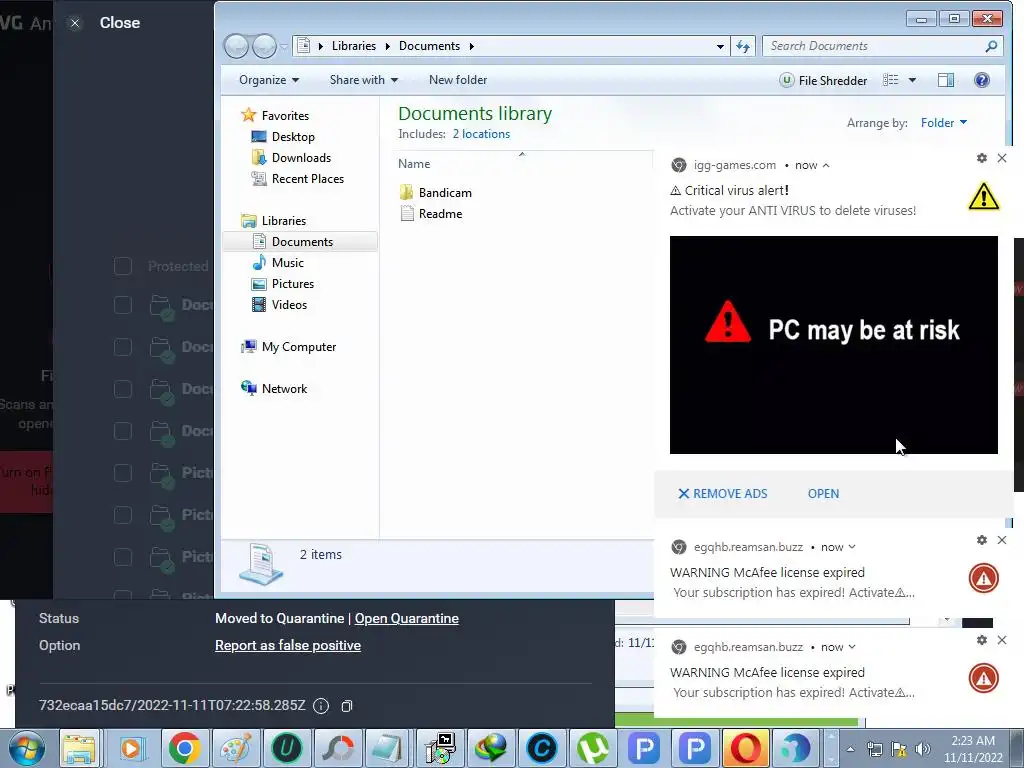Dismiss the igg-games.com notification
The image size is (1024, 768).
tap(1002, 158)
